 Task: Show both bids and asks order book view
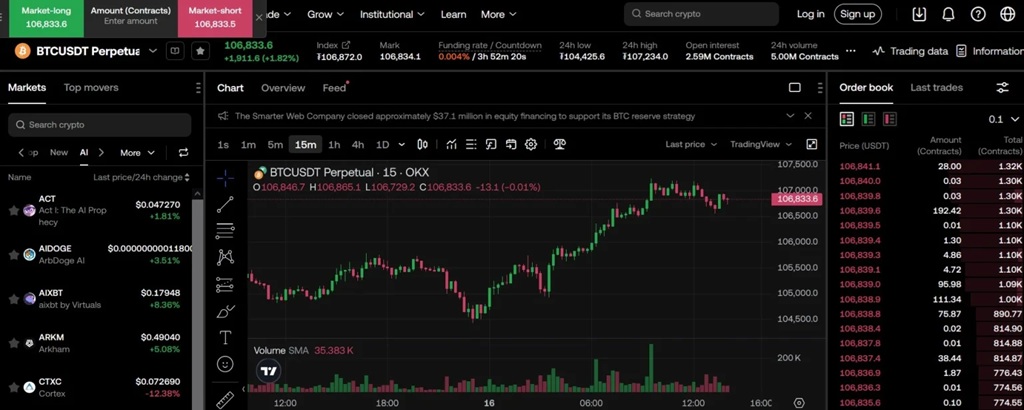coord(847,119)
